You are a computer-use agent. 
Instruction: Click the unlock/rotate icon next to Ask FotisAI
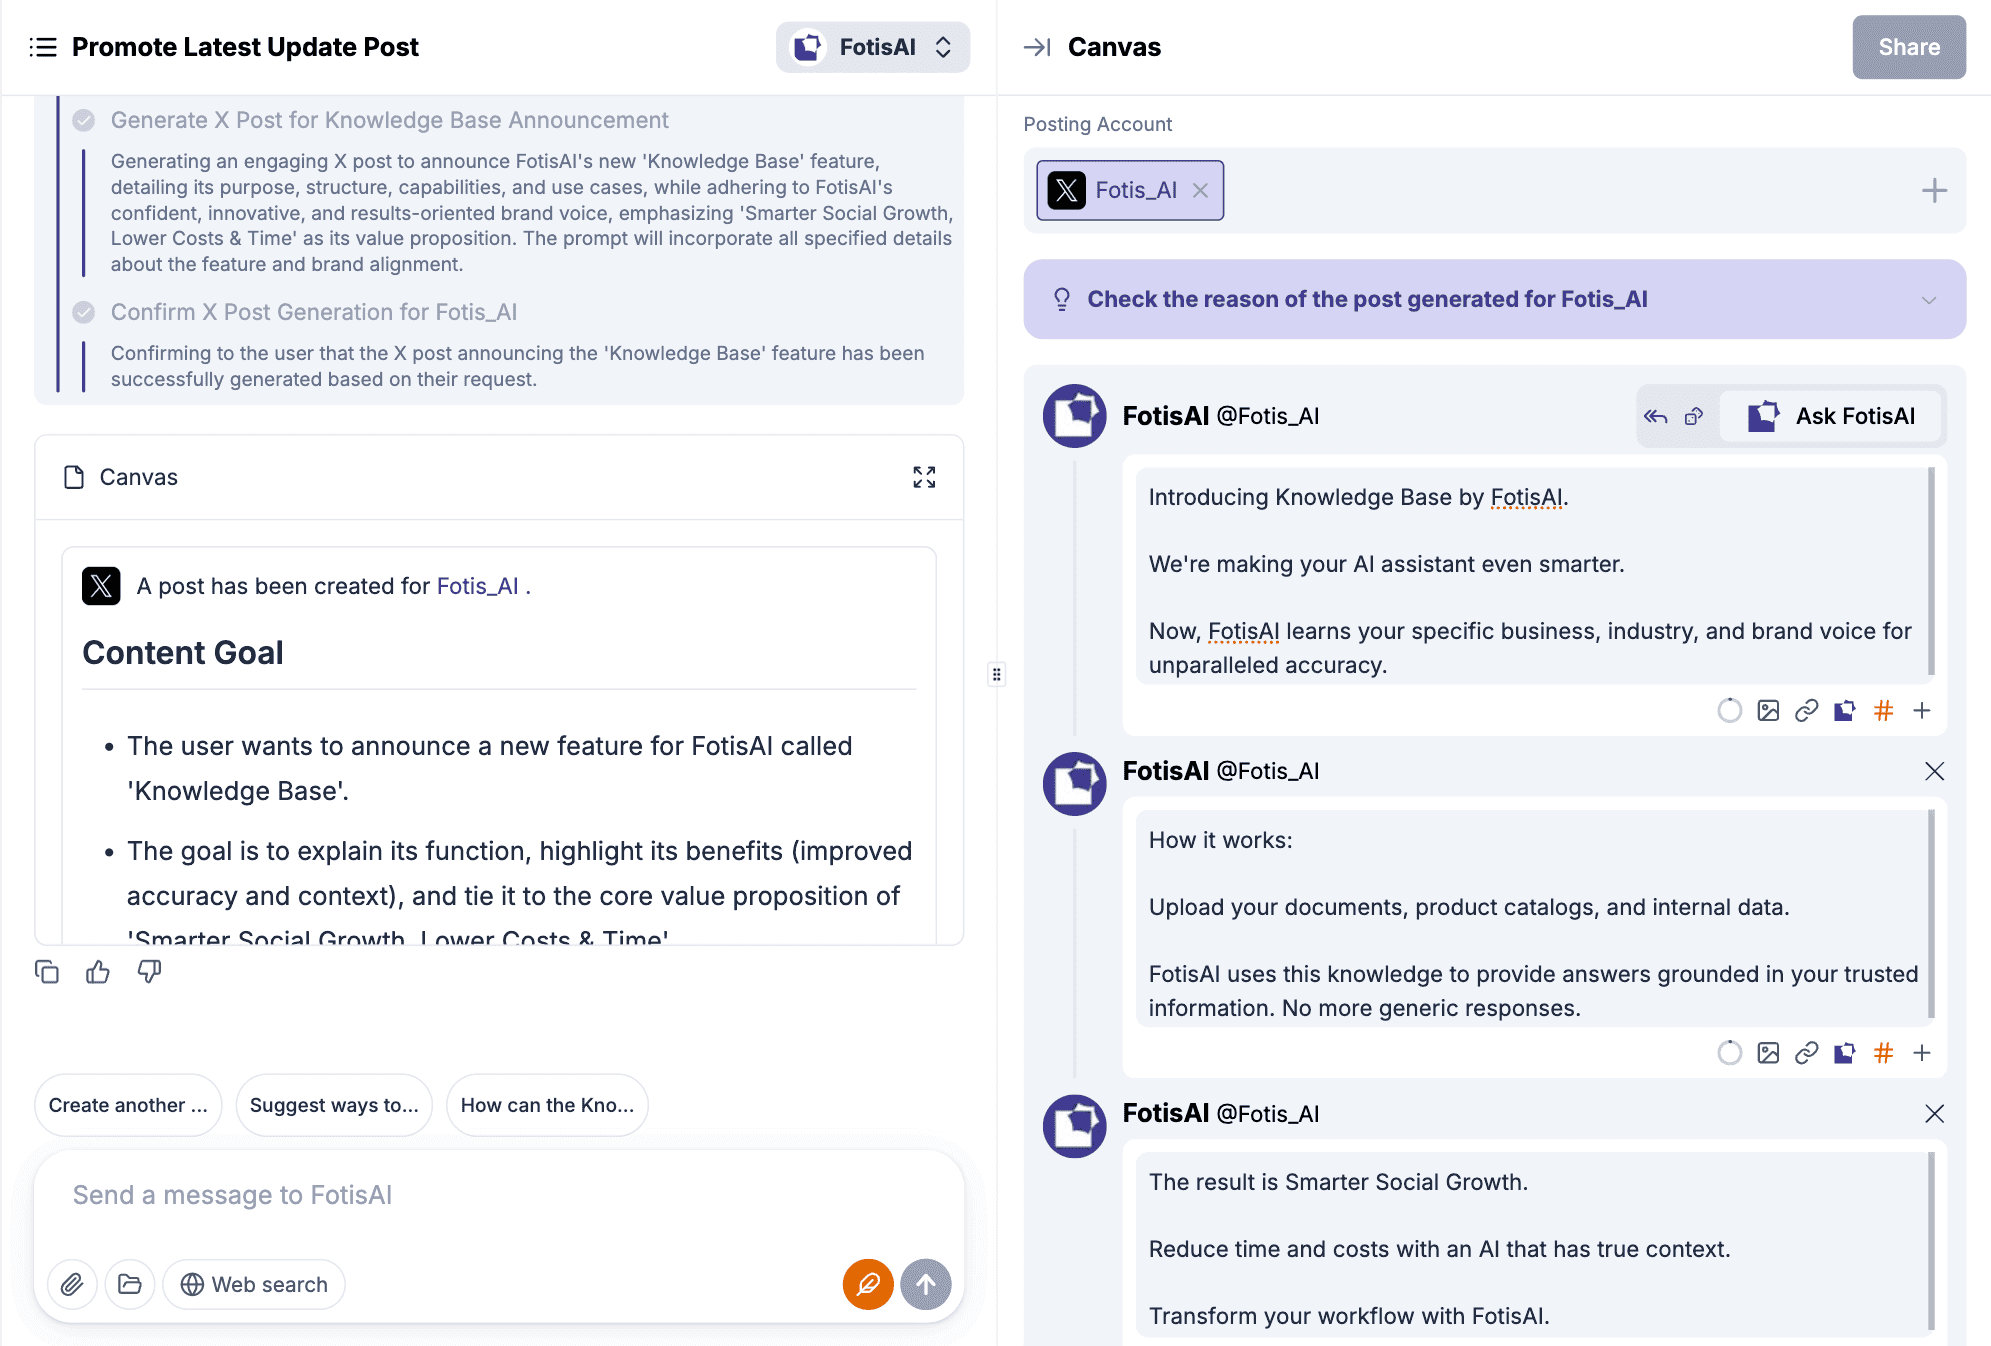[x=1694, y=416]
